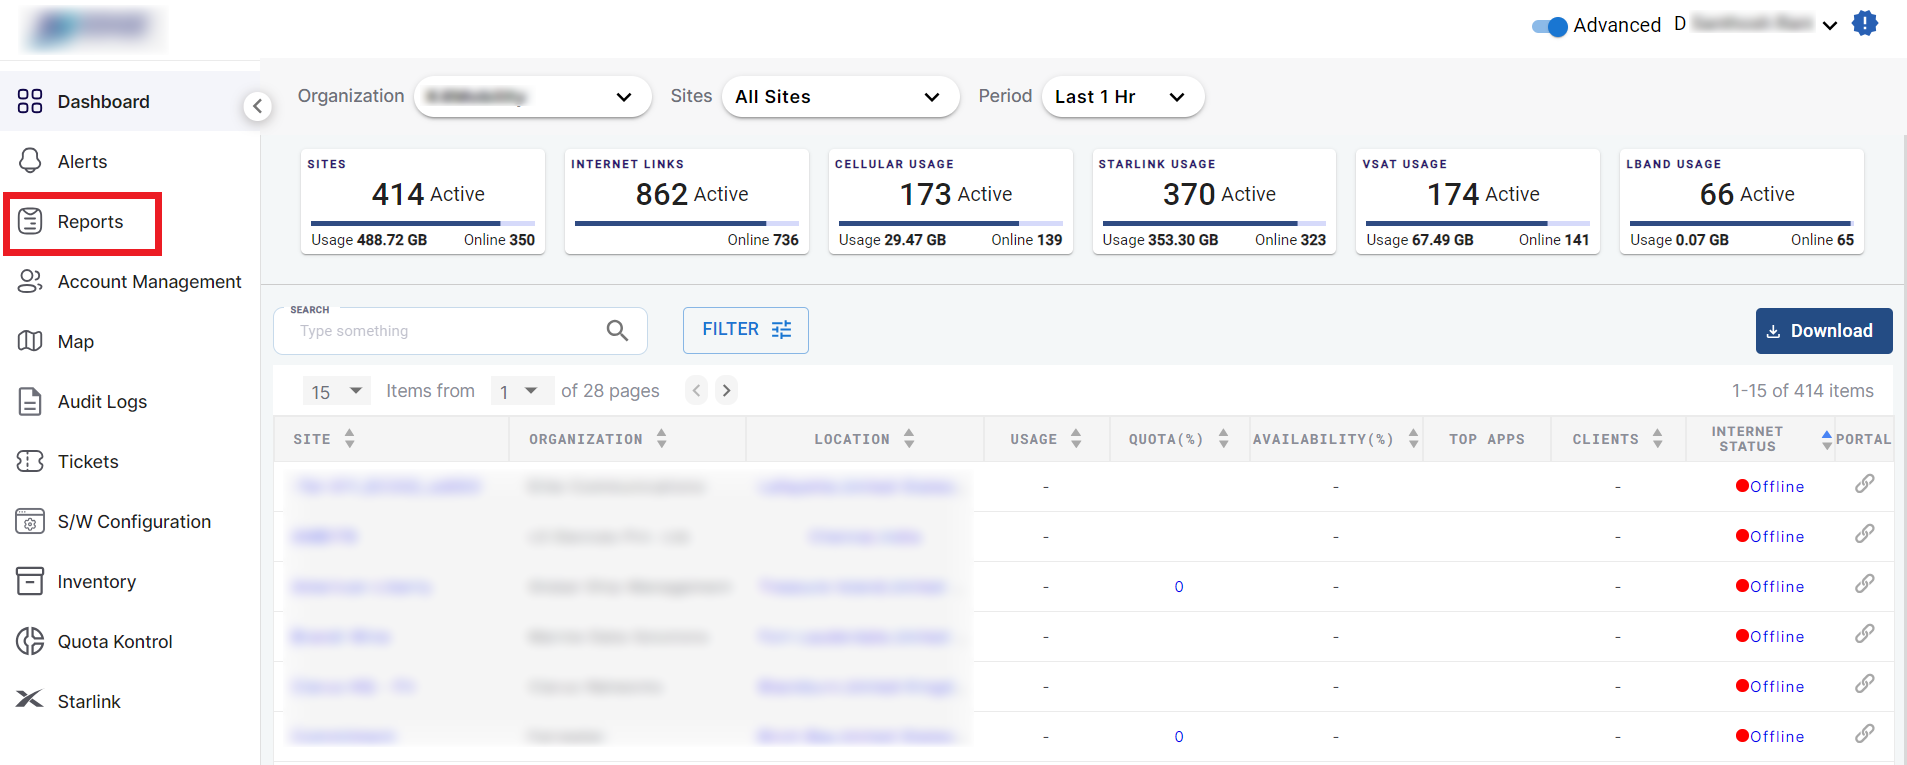Screen dimensions: 1907x765
Task: Open Reports in the sidebar
Action: 90,222
